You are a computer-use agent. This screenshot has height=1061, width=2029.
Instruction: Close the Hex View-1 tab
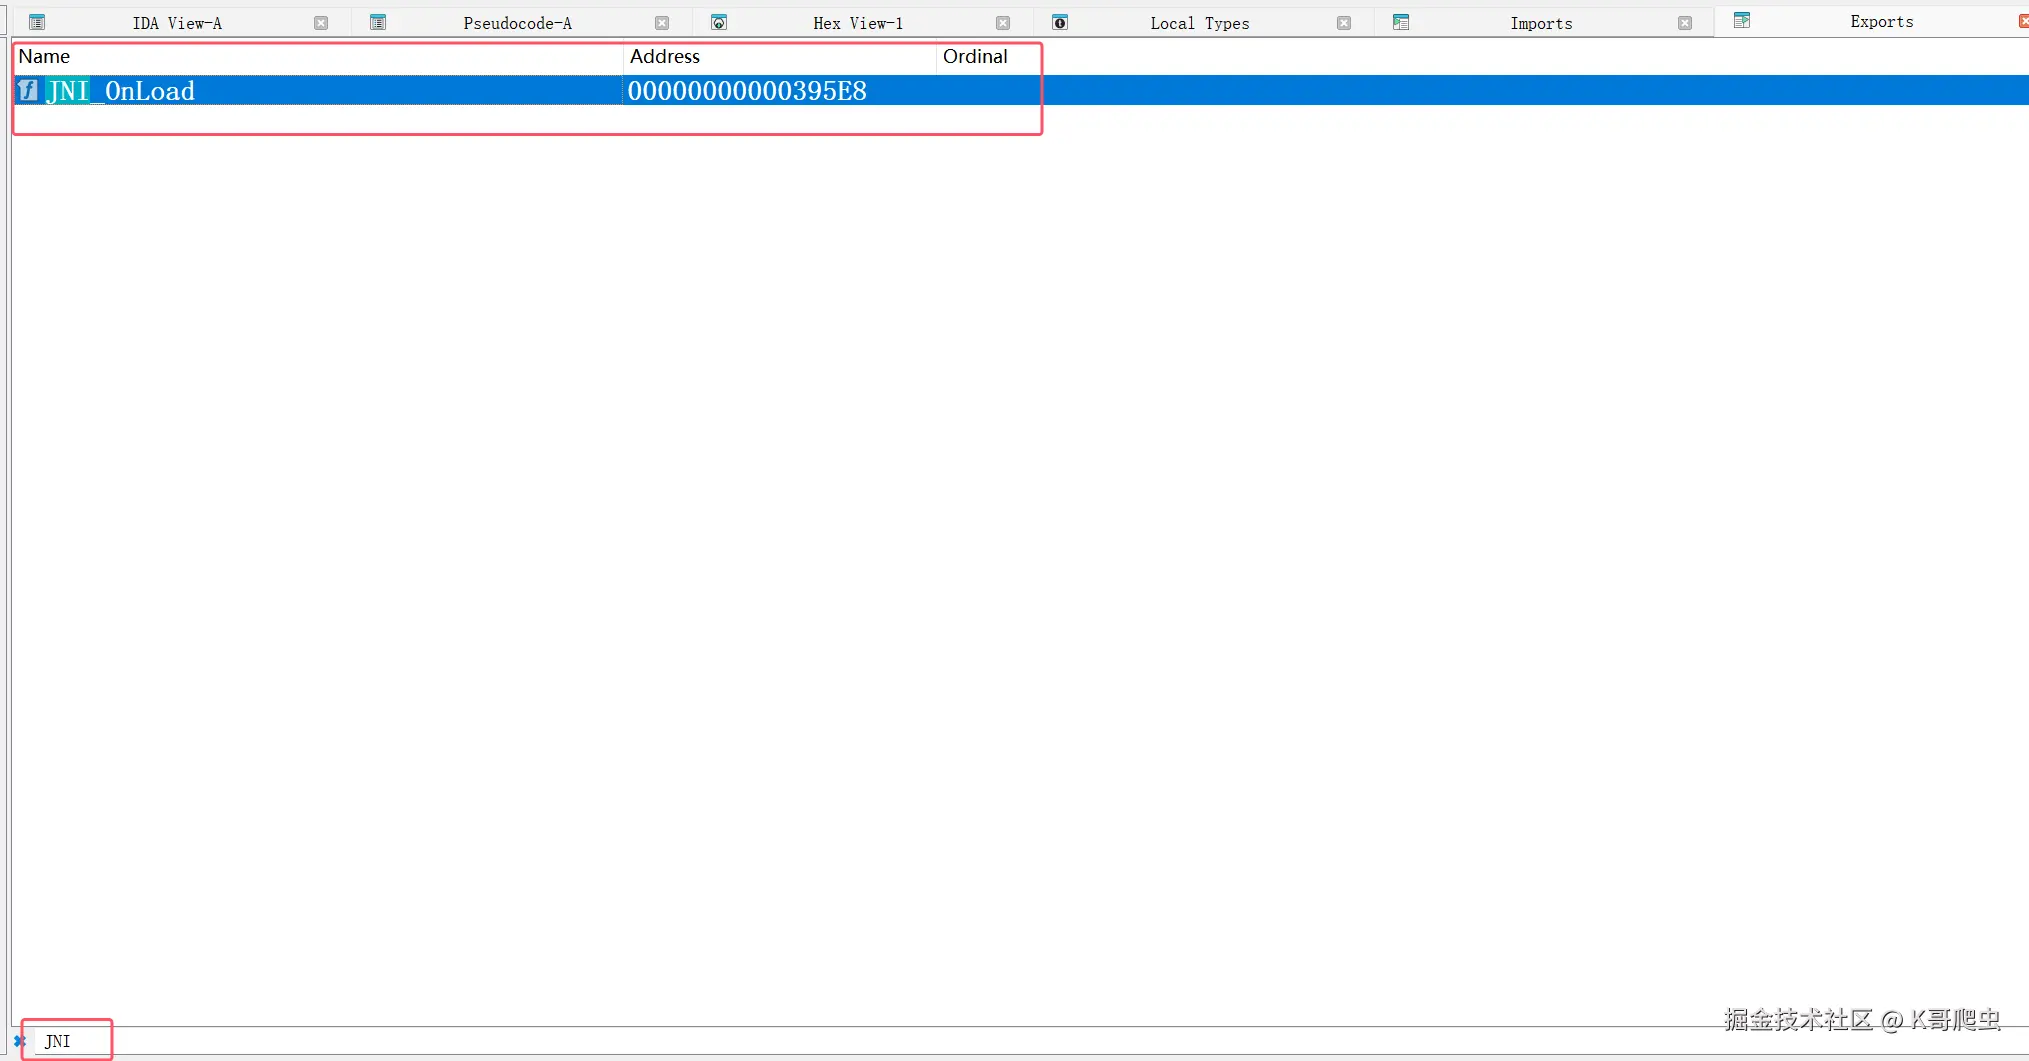coord(1003,23)
